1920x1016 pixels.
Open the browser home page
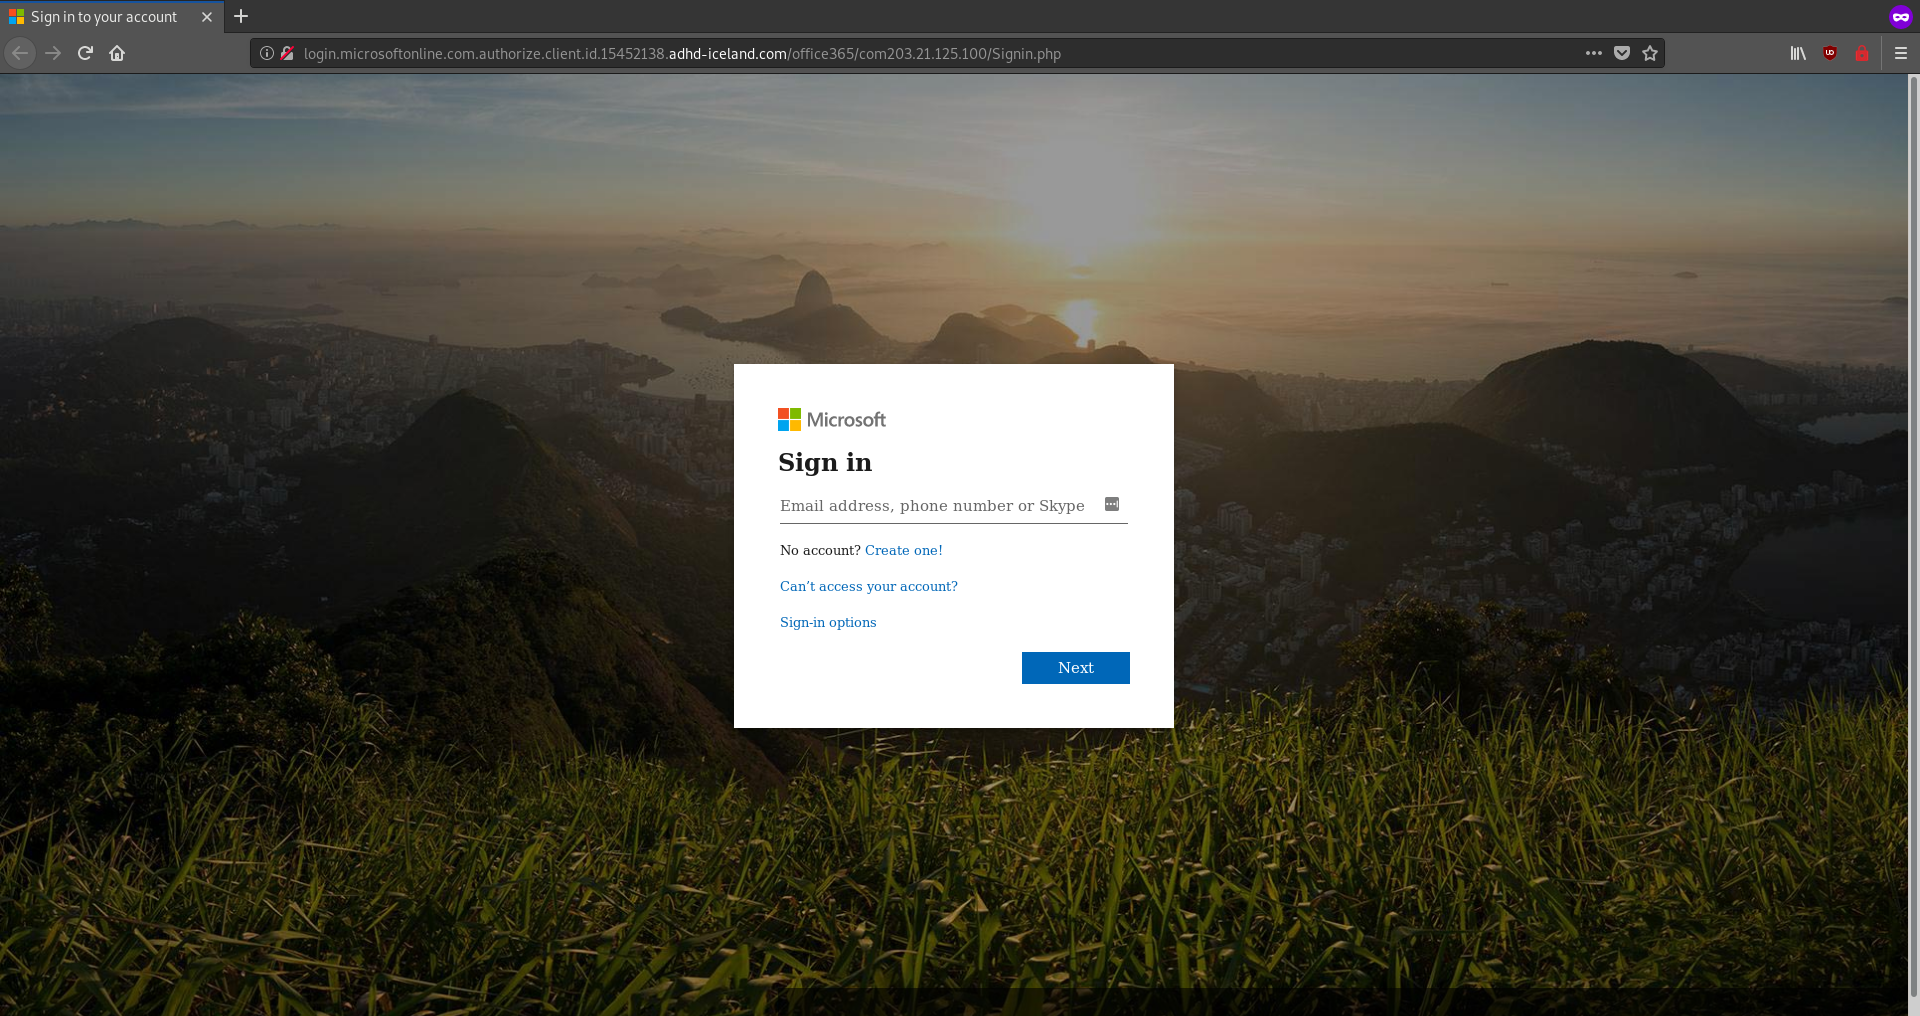click(117, 53)
